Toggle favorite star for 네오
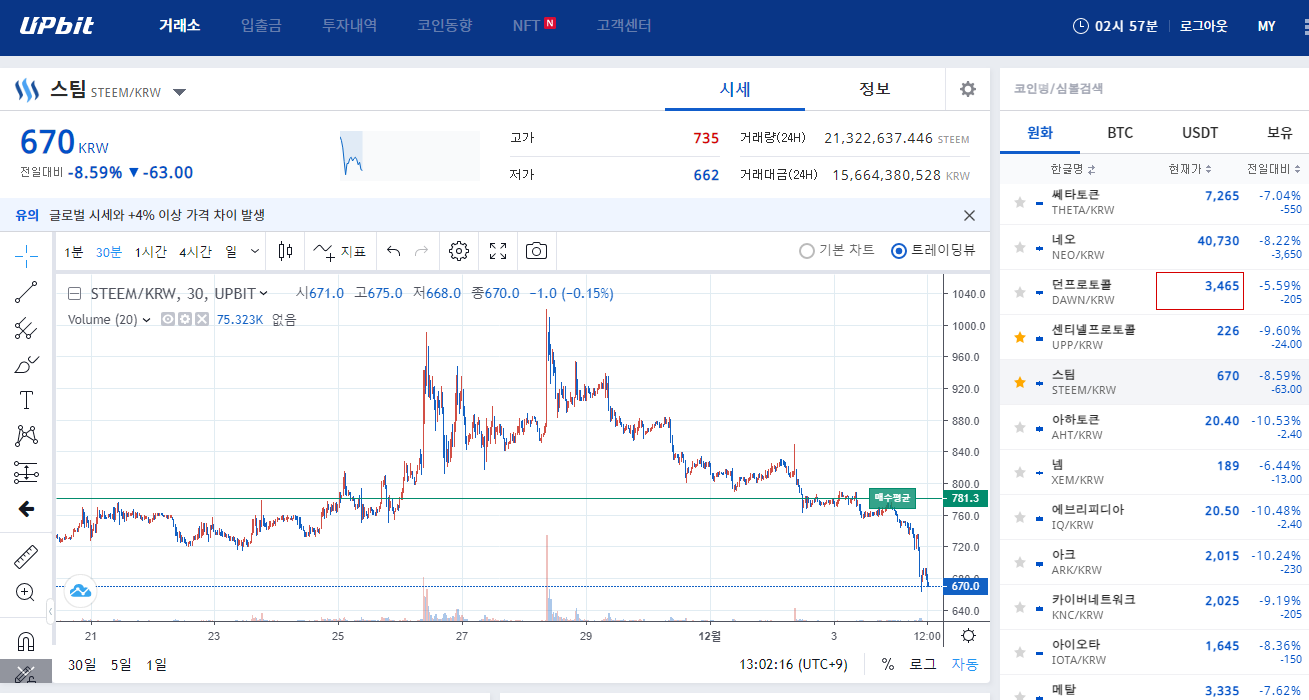Screen dimensions: 1309x700 click(1019, 247)
